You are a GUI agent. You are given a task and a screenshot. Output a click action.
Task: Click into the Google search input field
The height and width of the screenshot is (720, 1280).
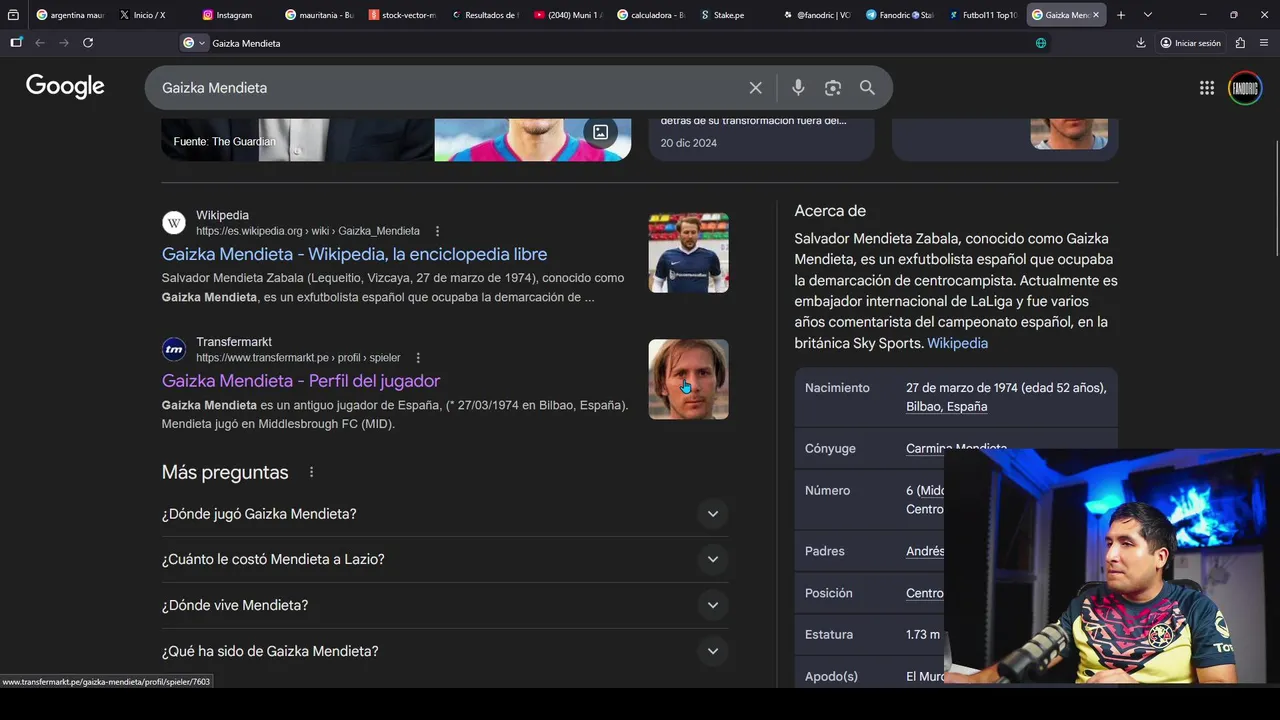(x=450, y=88)
